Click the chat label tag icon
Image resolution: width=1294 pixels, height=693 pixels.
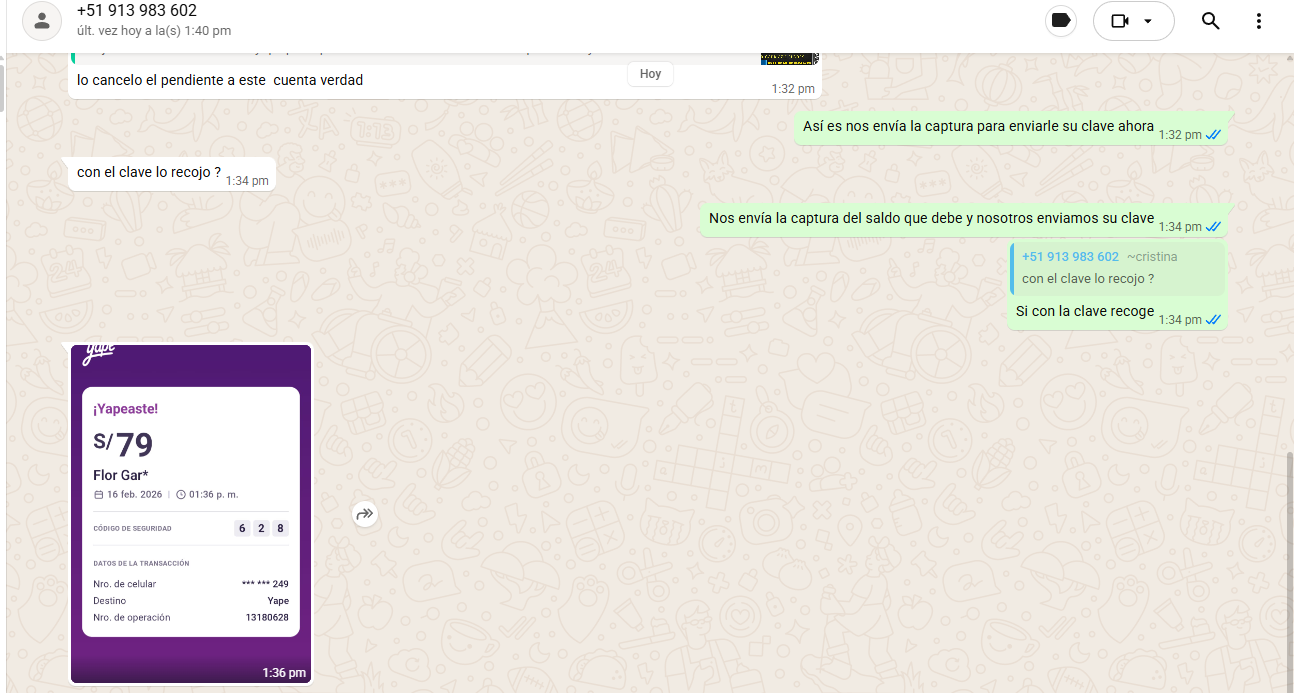[x=1061, y=21]
